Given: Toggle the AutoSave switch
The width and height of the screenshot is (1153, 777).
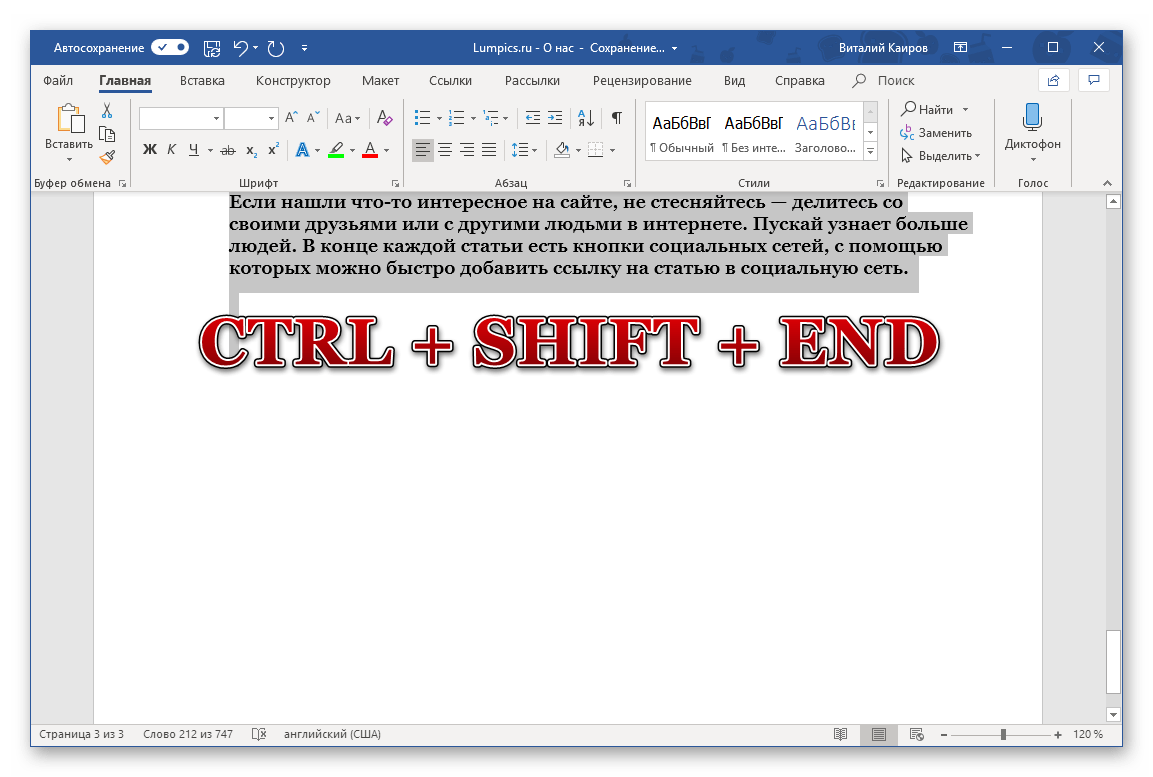Looking at the screenshot, I should click(x=170, y=47).
